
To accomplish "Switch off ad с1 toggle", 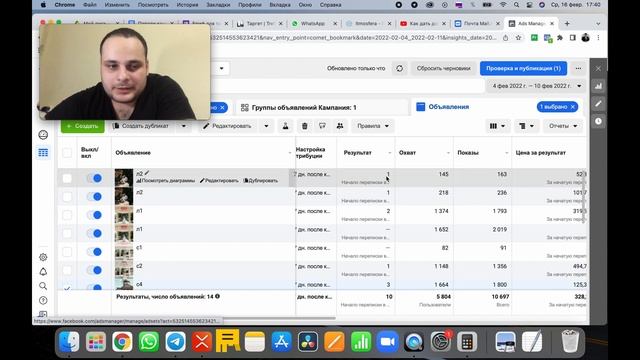I will pyautogui.click(x=94, y=252).
